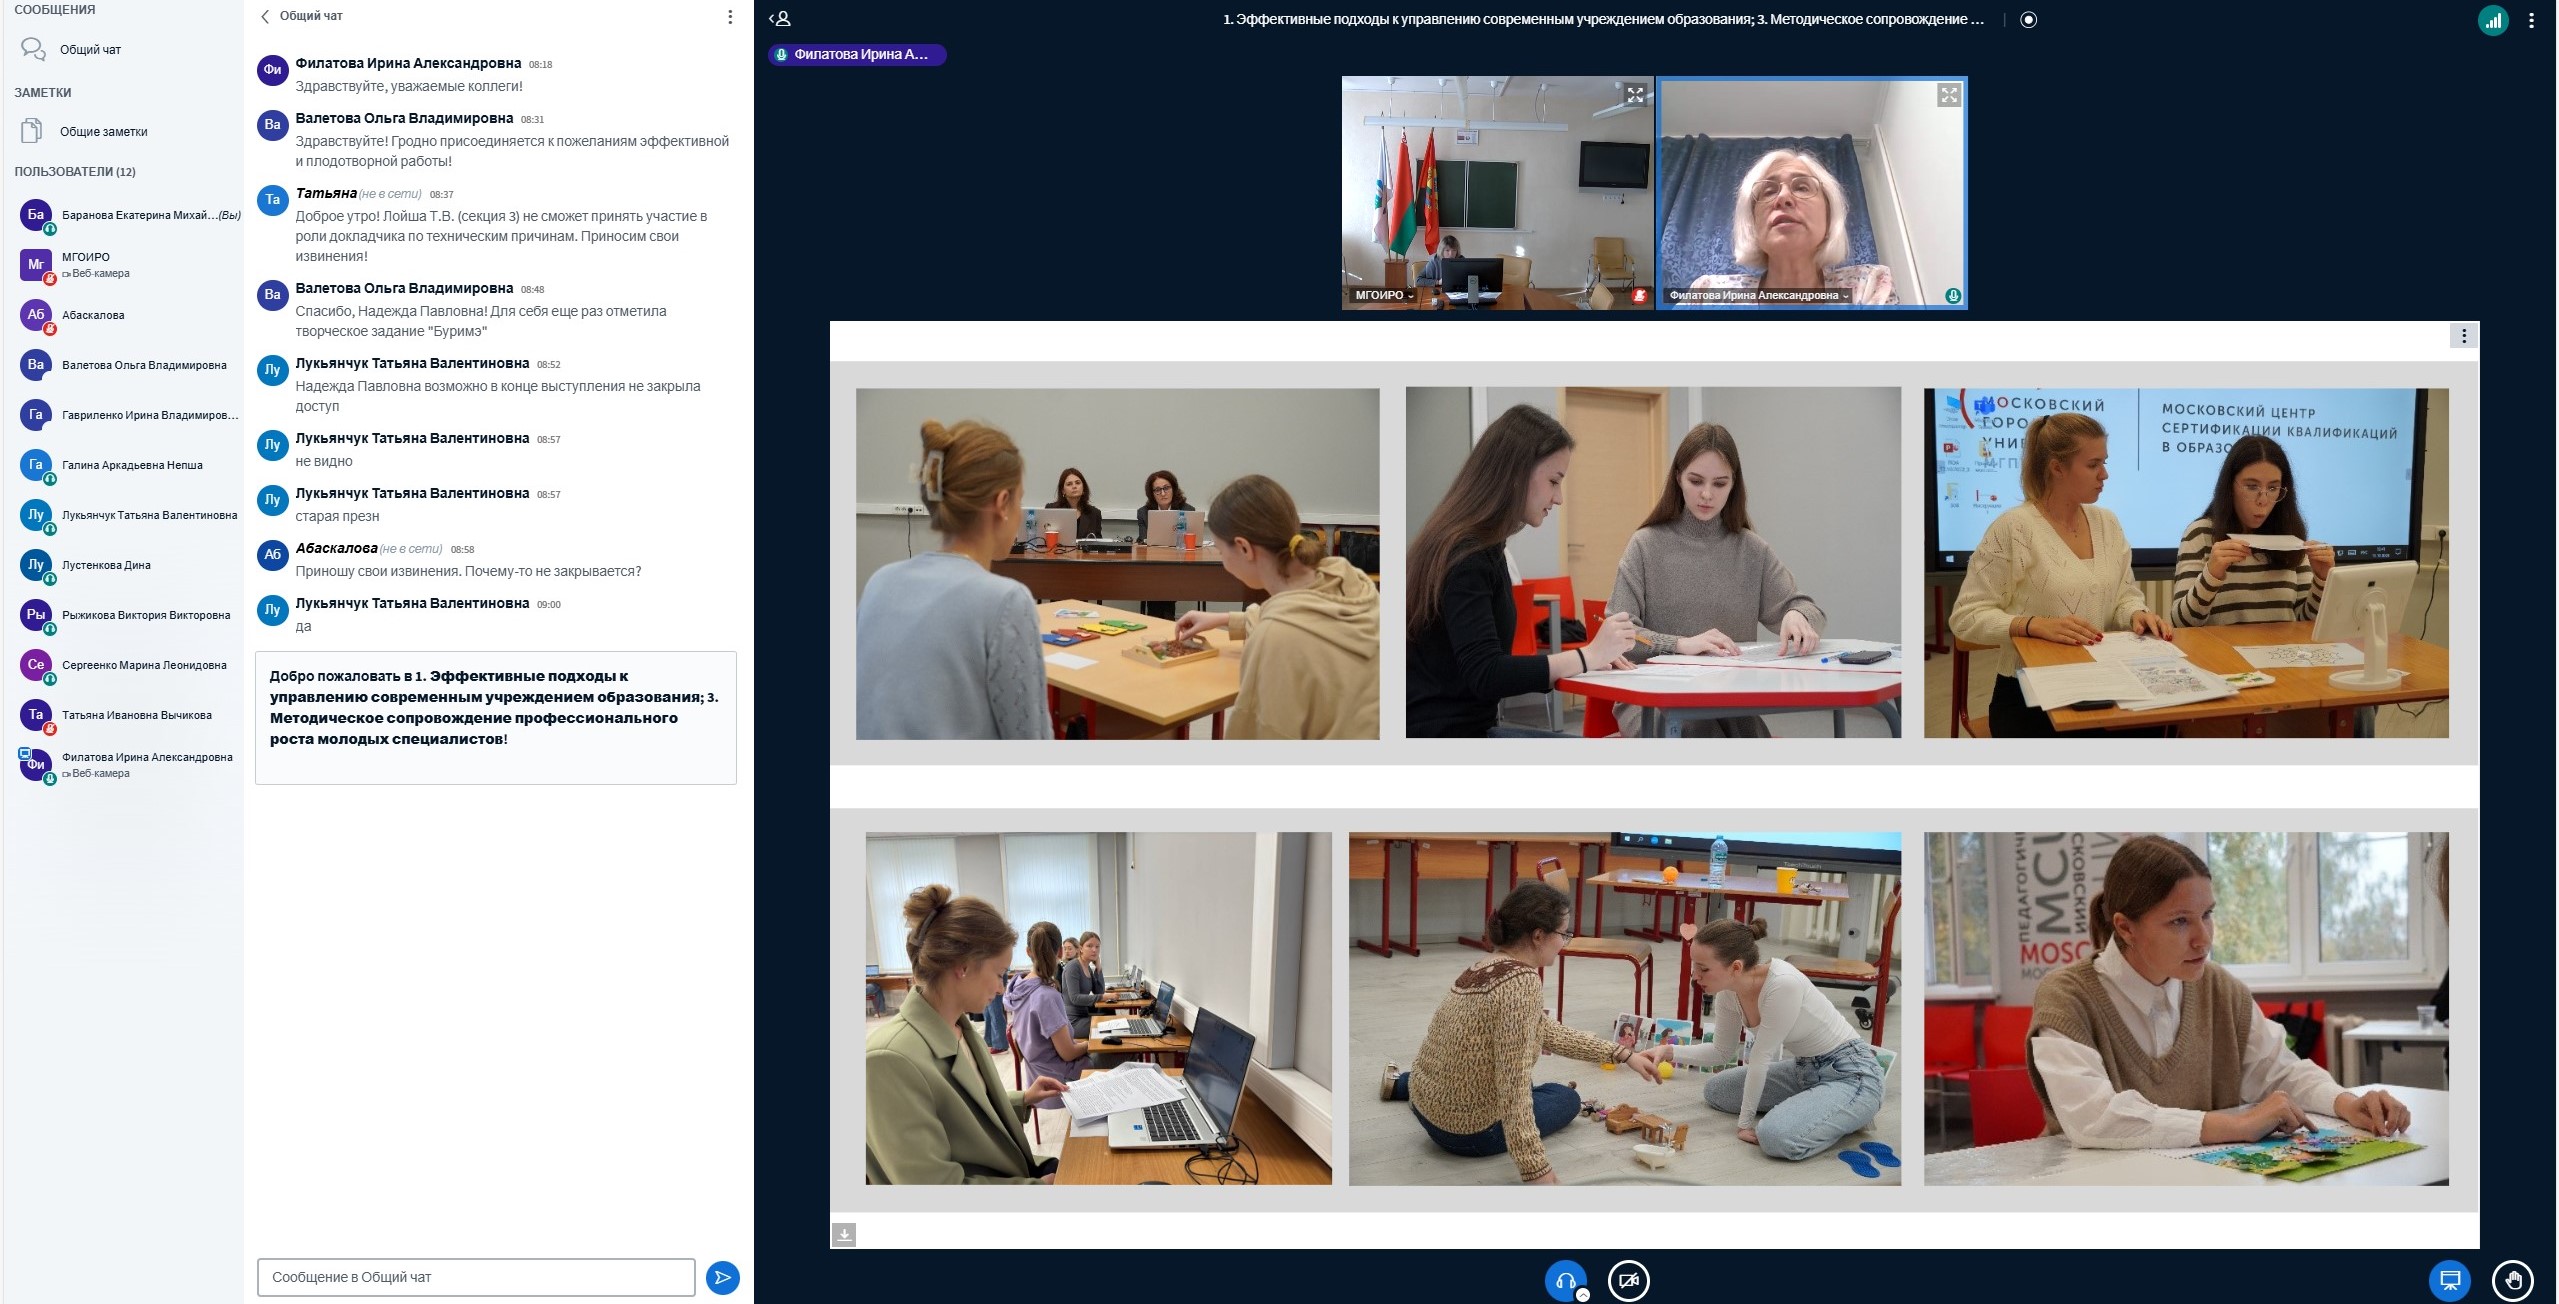Image resolution: width=2559 pixels, height=1304 pixels.
Task: Toggle webcam sharing on
Action: (x=1628, y=1280)
